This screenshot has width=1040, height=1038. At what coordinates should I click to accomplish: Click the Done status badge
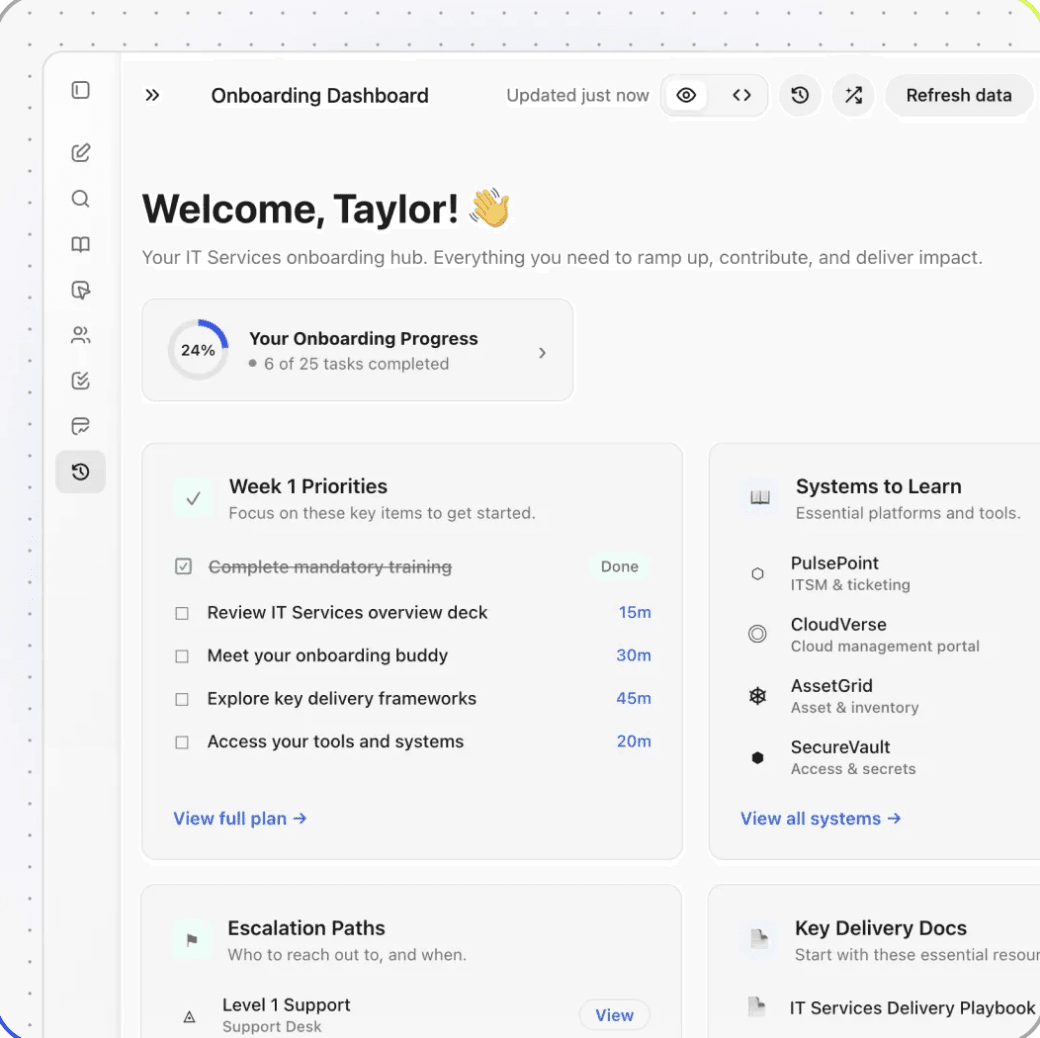point(619,566)
